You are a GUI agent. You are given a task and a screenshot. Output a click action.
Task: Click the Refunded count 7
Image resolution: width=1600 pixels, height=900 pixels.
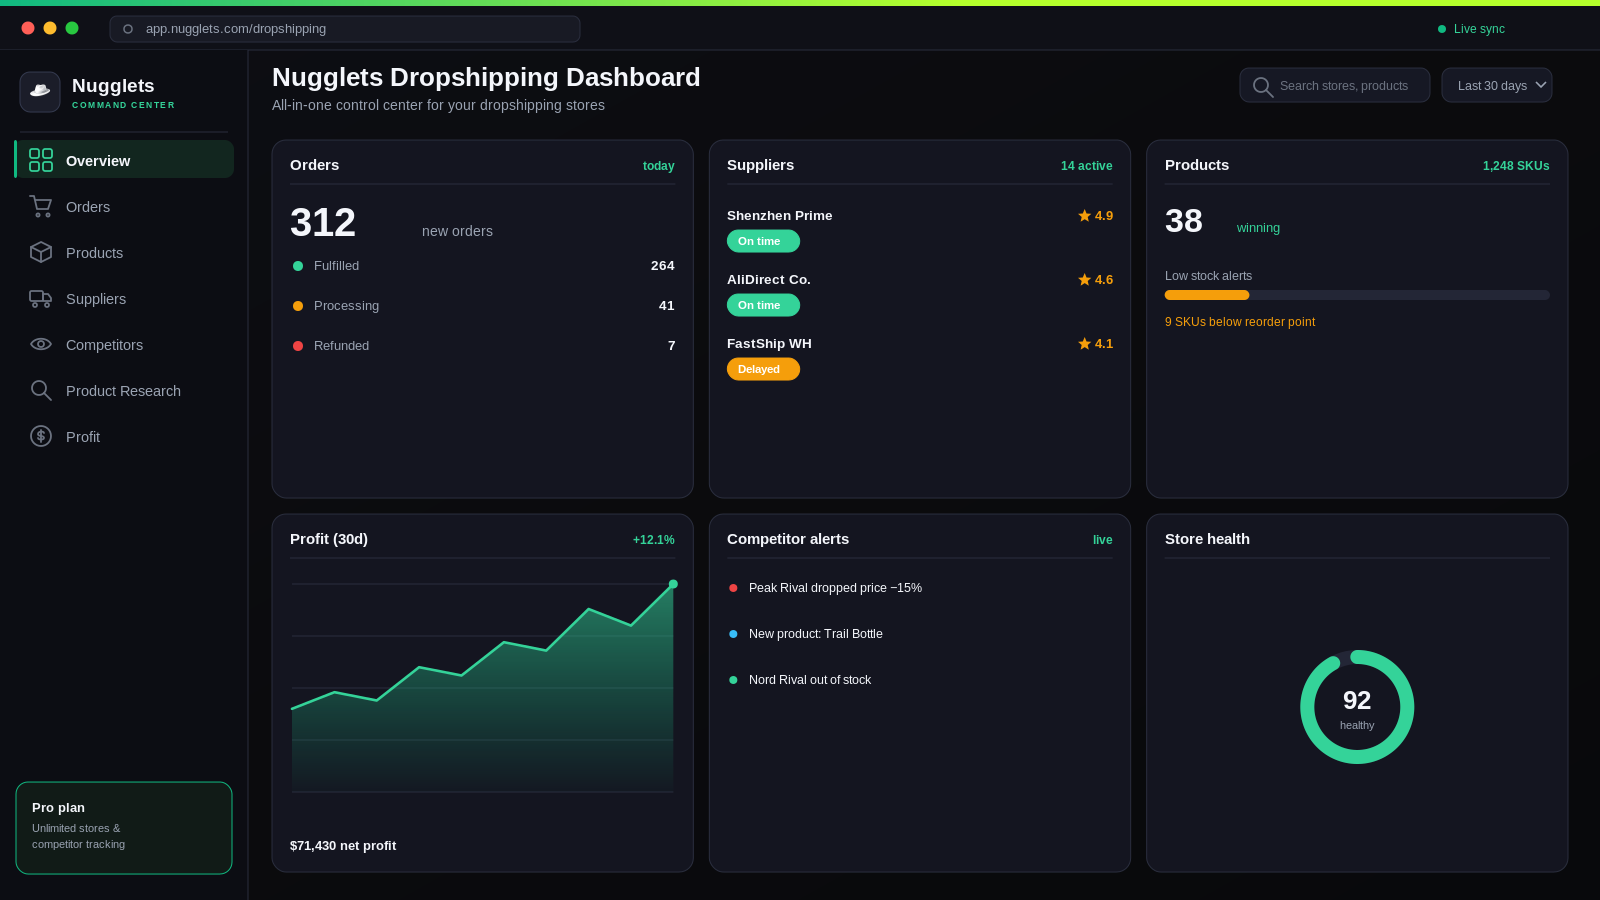pyautogui.click(x=671, y=346)
